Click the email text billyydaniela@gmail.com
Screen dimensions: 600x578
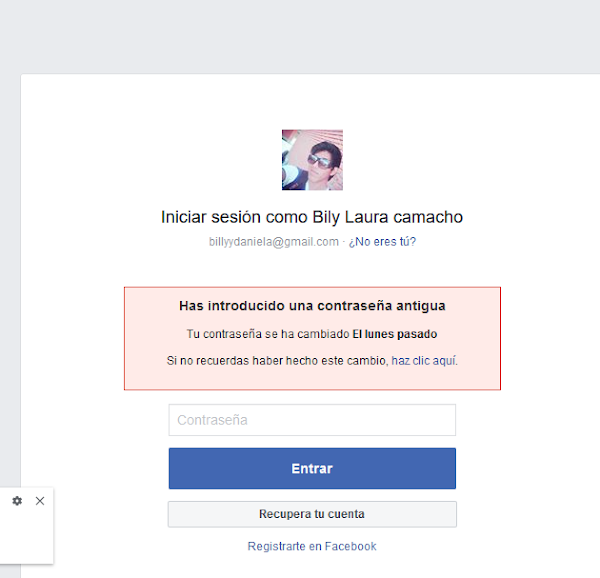tap(274, 242)
